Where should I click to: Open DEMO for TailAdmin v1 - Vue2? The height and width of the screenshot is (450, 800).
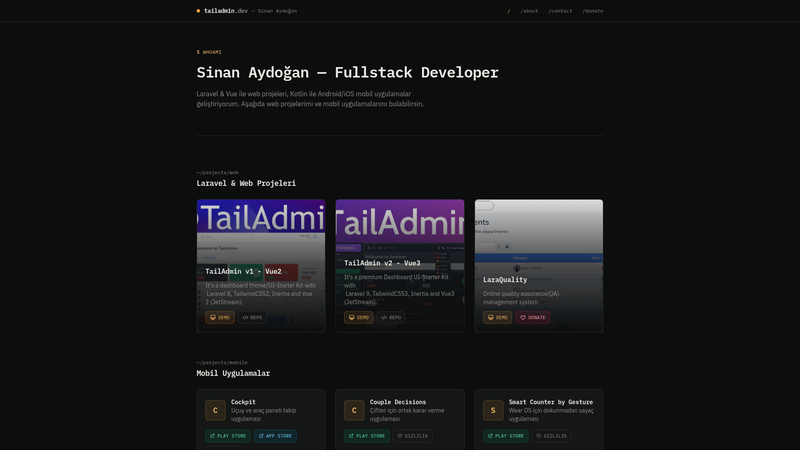[x=220, y=317]
